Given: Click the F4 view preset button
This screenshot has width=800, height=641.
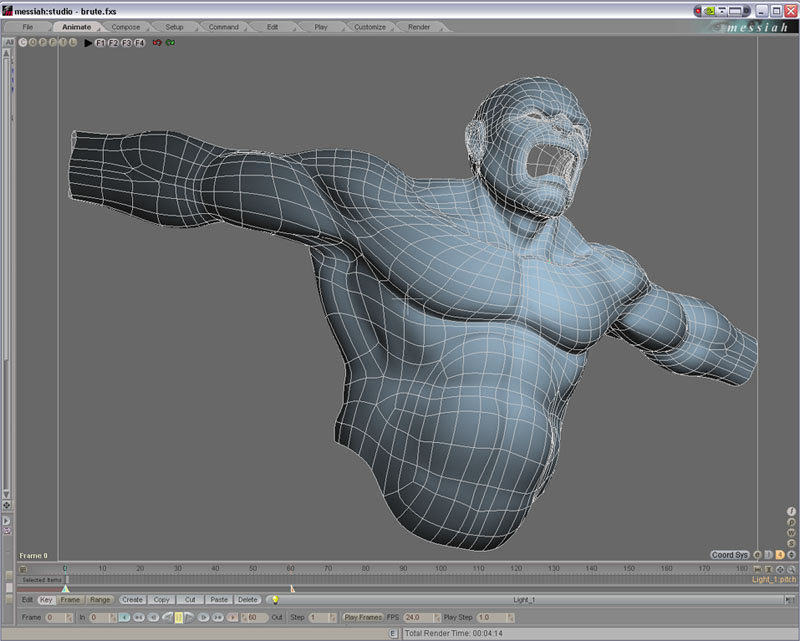Looking at the screenshot, I should (x=139, y=43).
